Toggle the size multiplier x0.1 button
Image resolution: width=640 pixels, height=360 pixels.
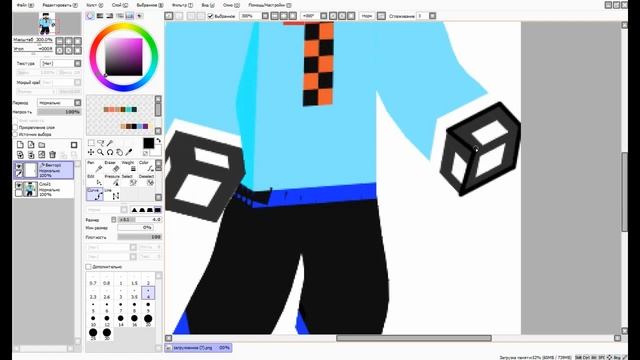[x=124, y=220]
